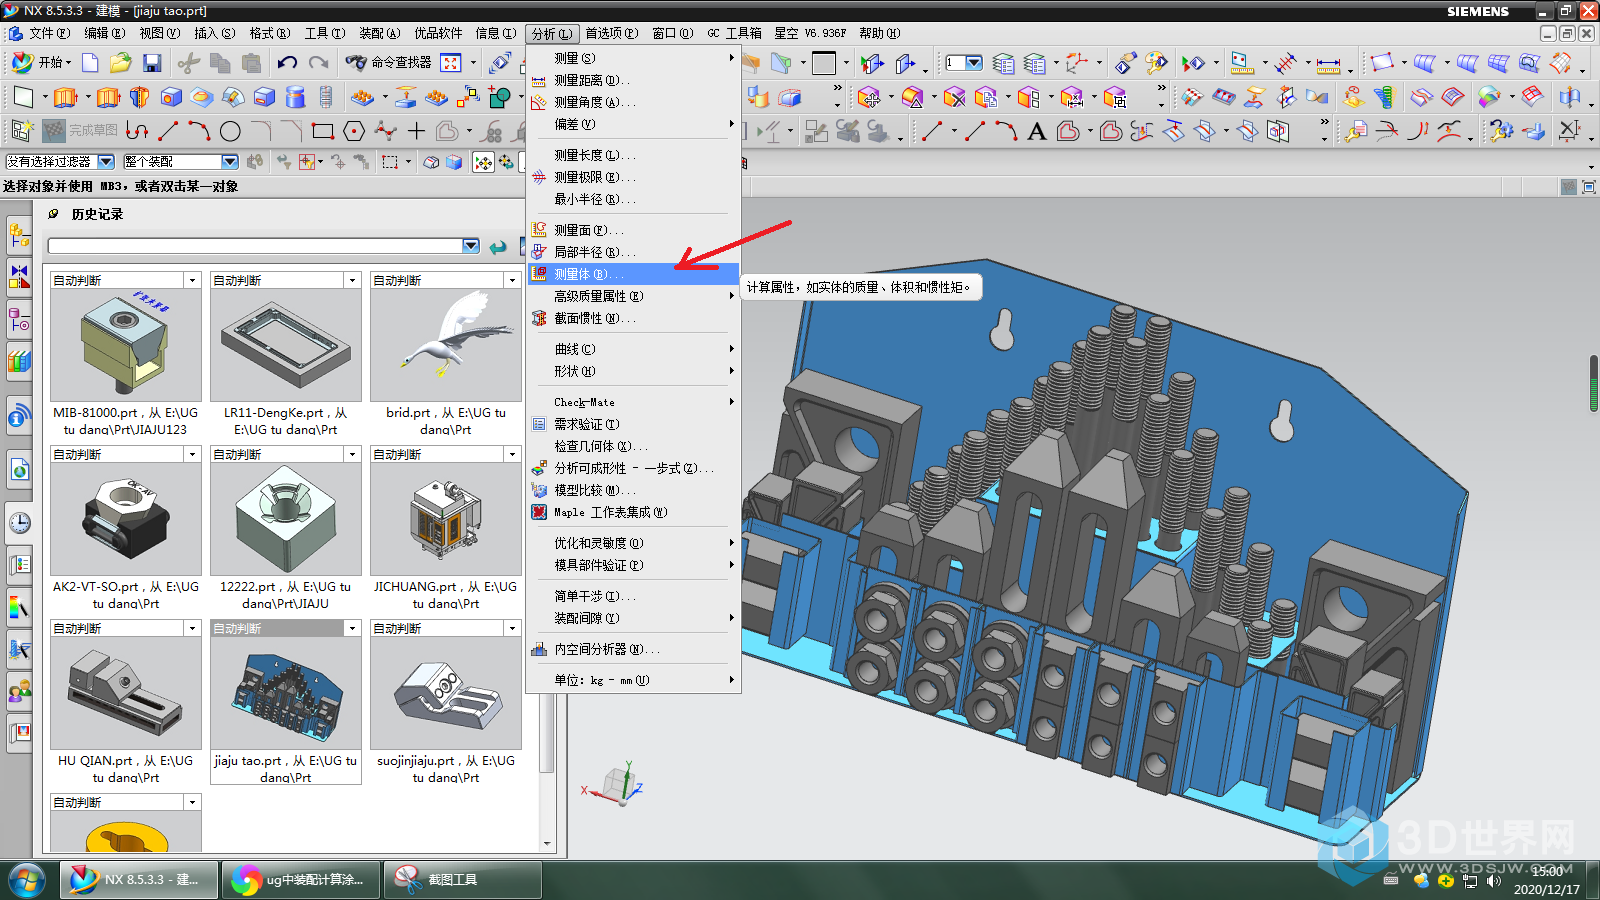Open the History clock sidebar tab

19,523
